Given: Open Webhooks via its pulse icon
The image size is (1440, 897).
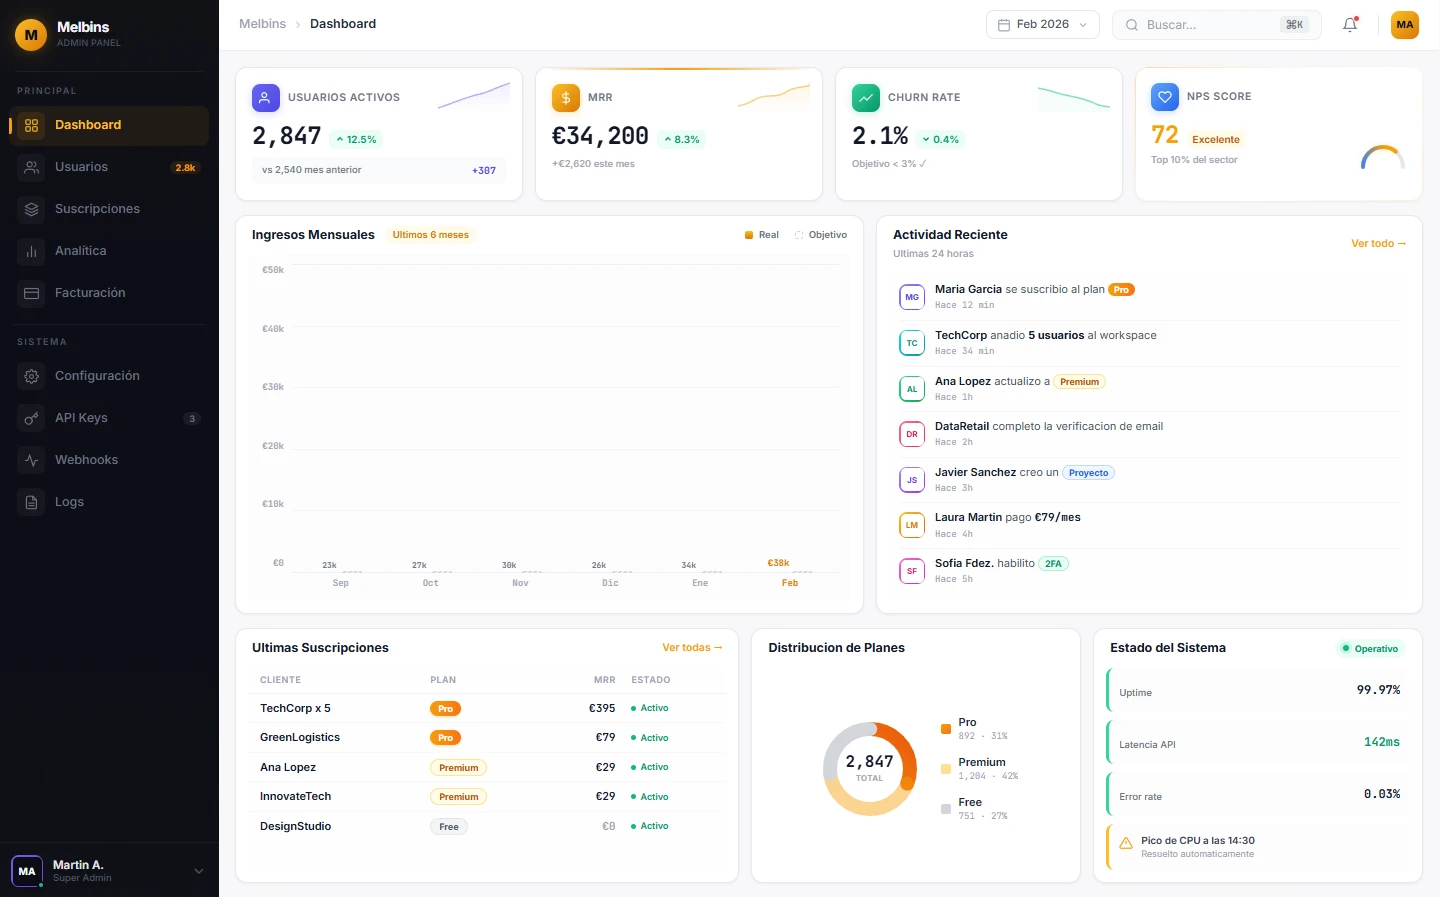Looking at the screenshot, I should 31,460.
